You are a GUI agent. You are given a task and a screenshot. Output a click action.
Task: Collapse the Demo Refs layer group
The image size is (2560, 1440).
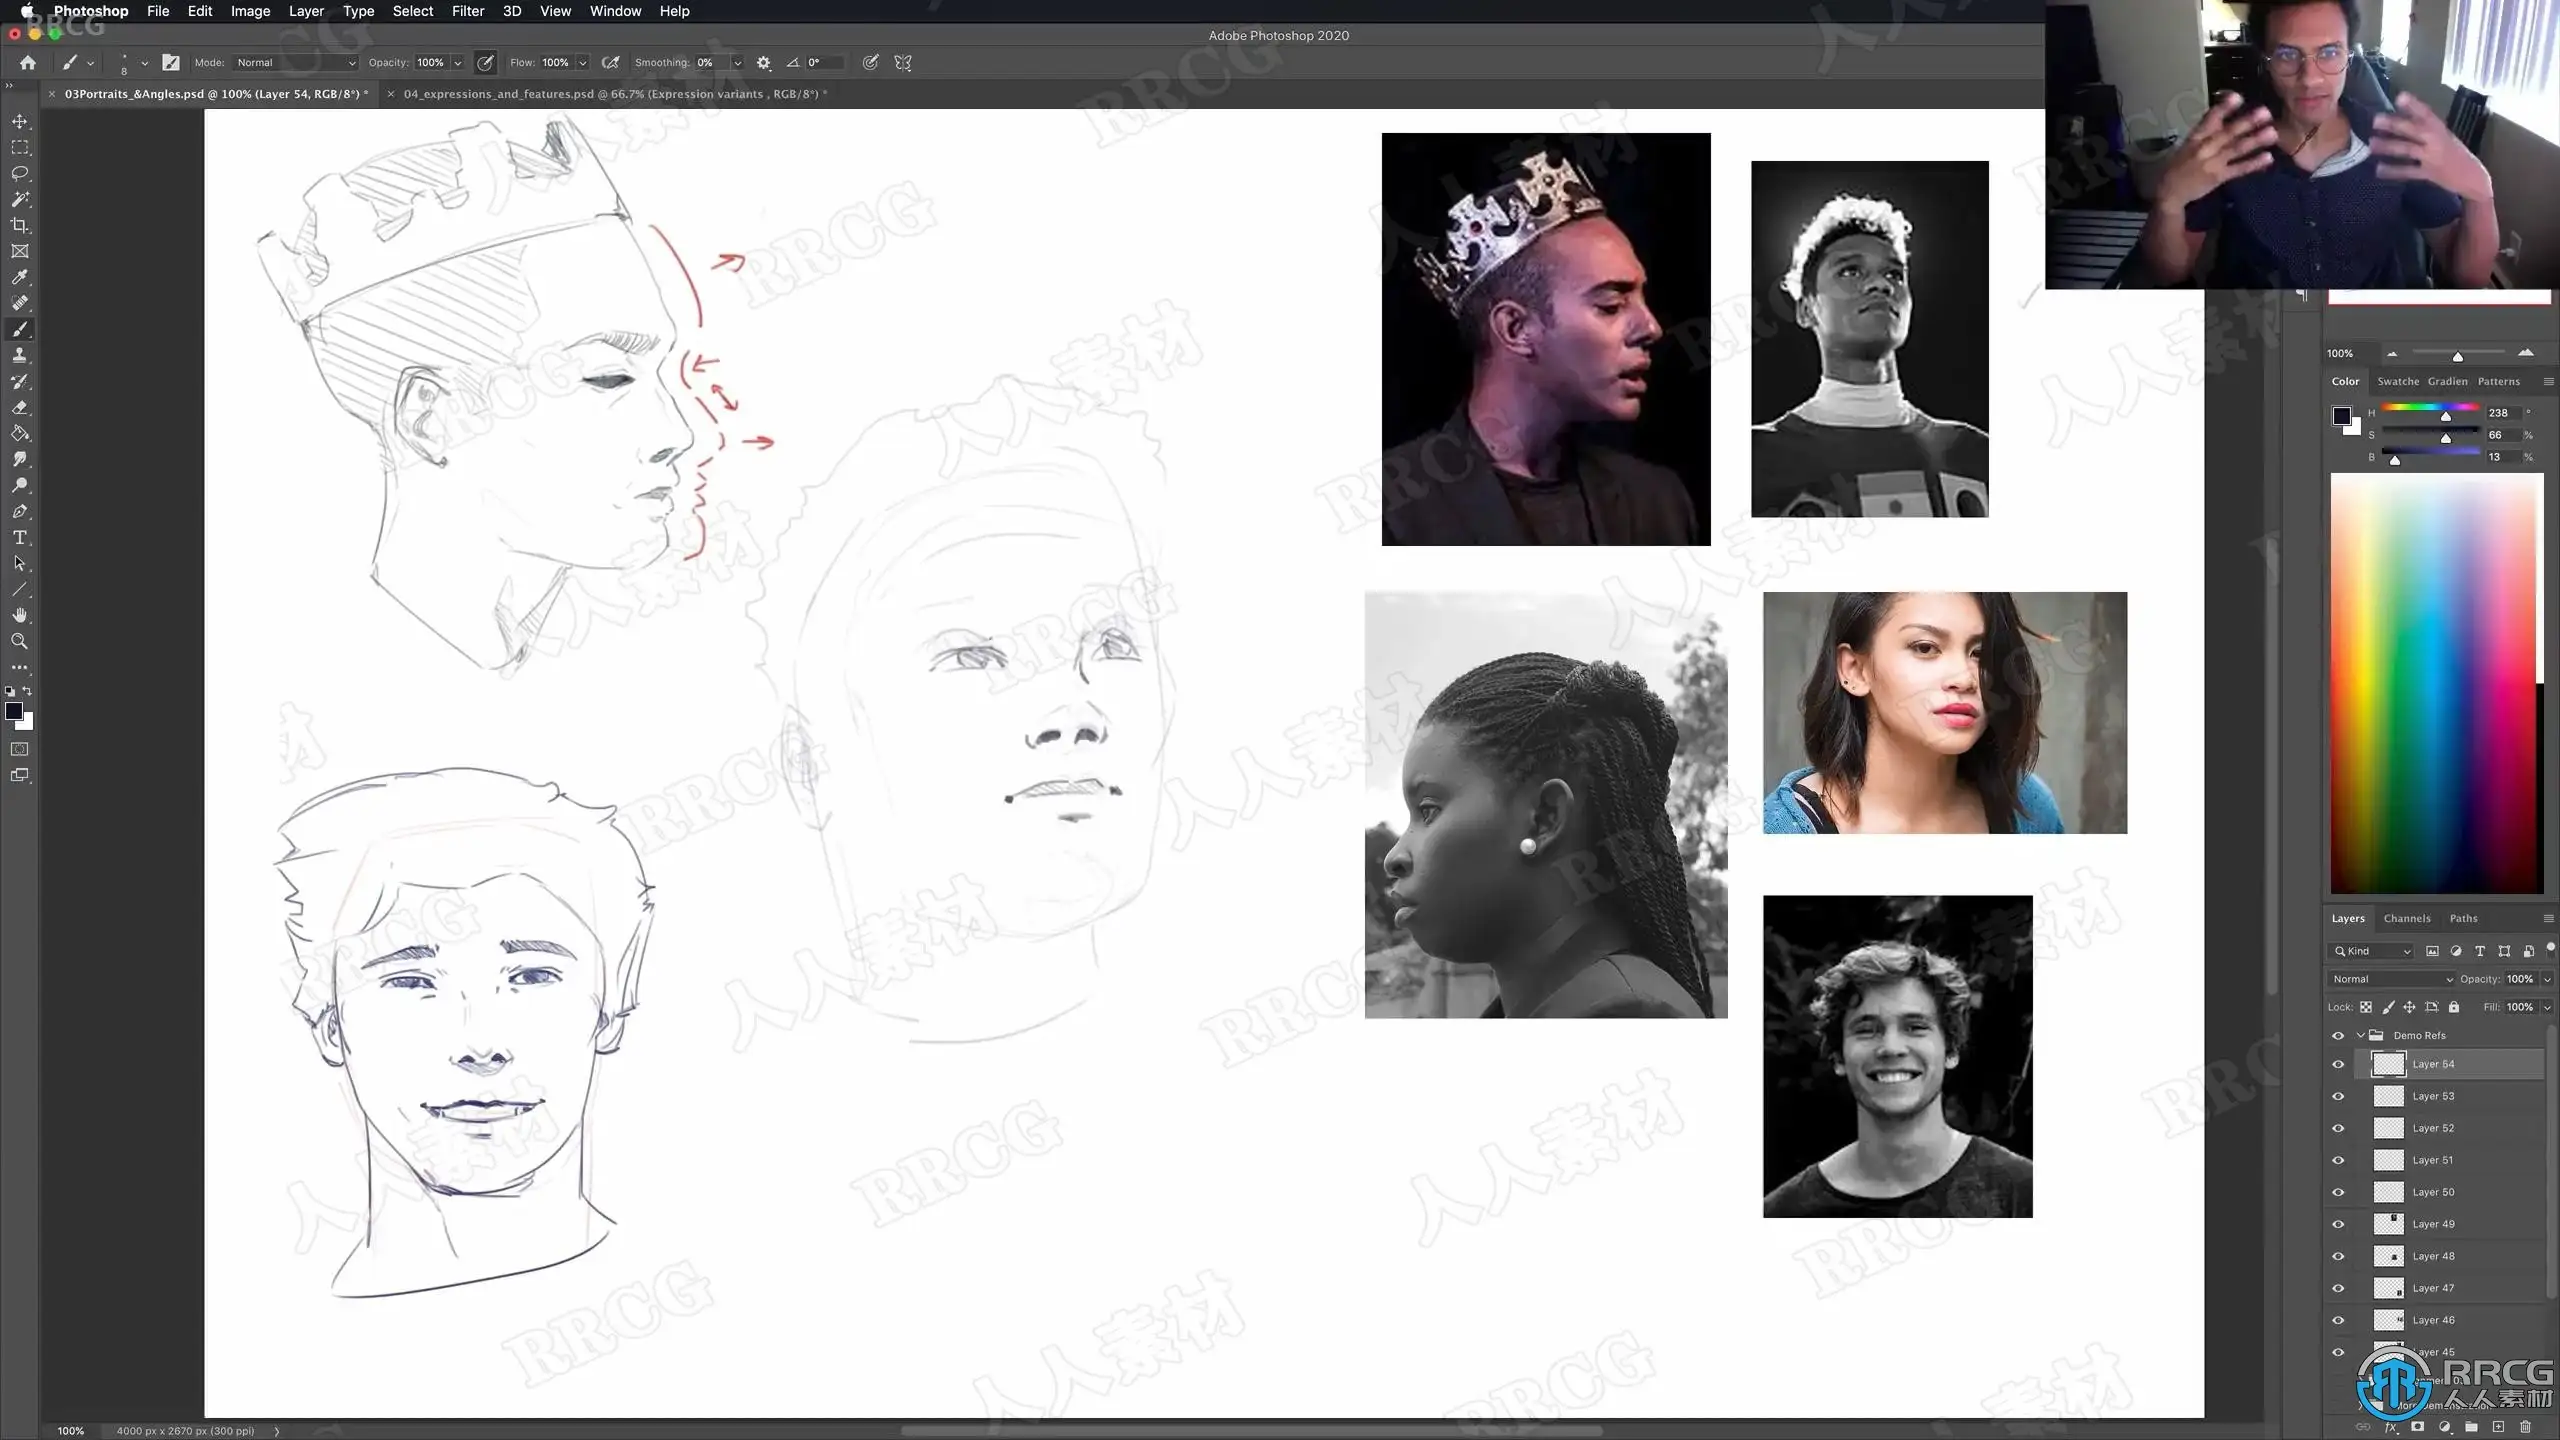coord(2361,1036)
